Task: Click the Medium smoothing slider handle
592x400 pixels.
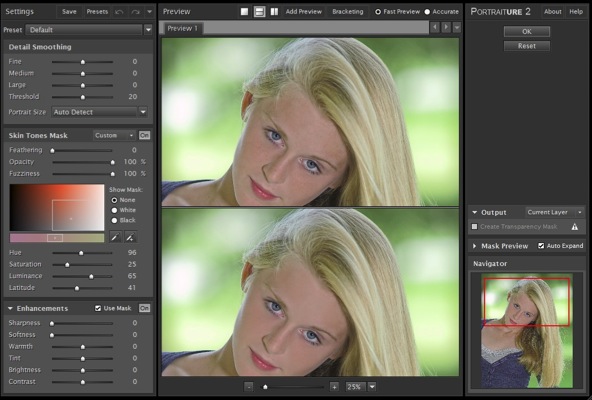Action: tap(83, 74)
